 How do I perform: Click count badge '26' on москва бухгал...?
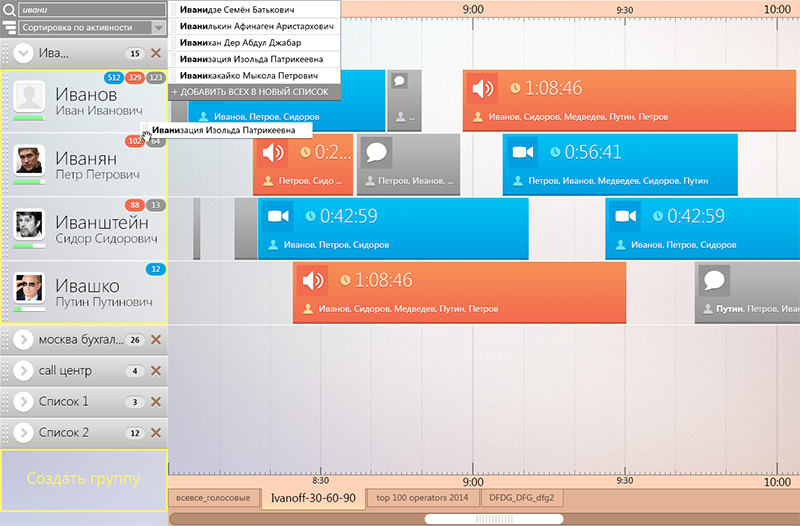click(x=135, y=340)
